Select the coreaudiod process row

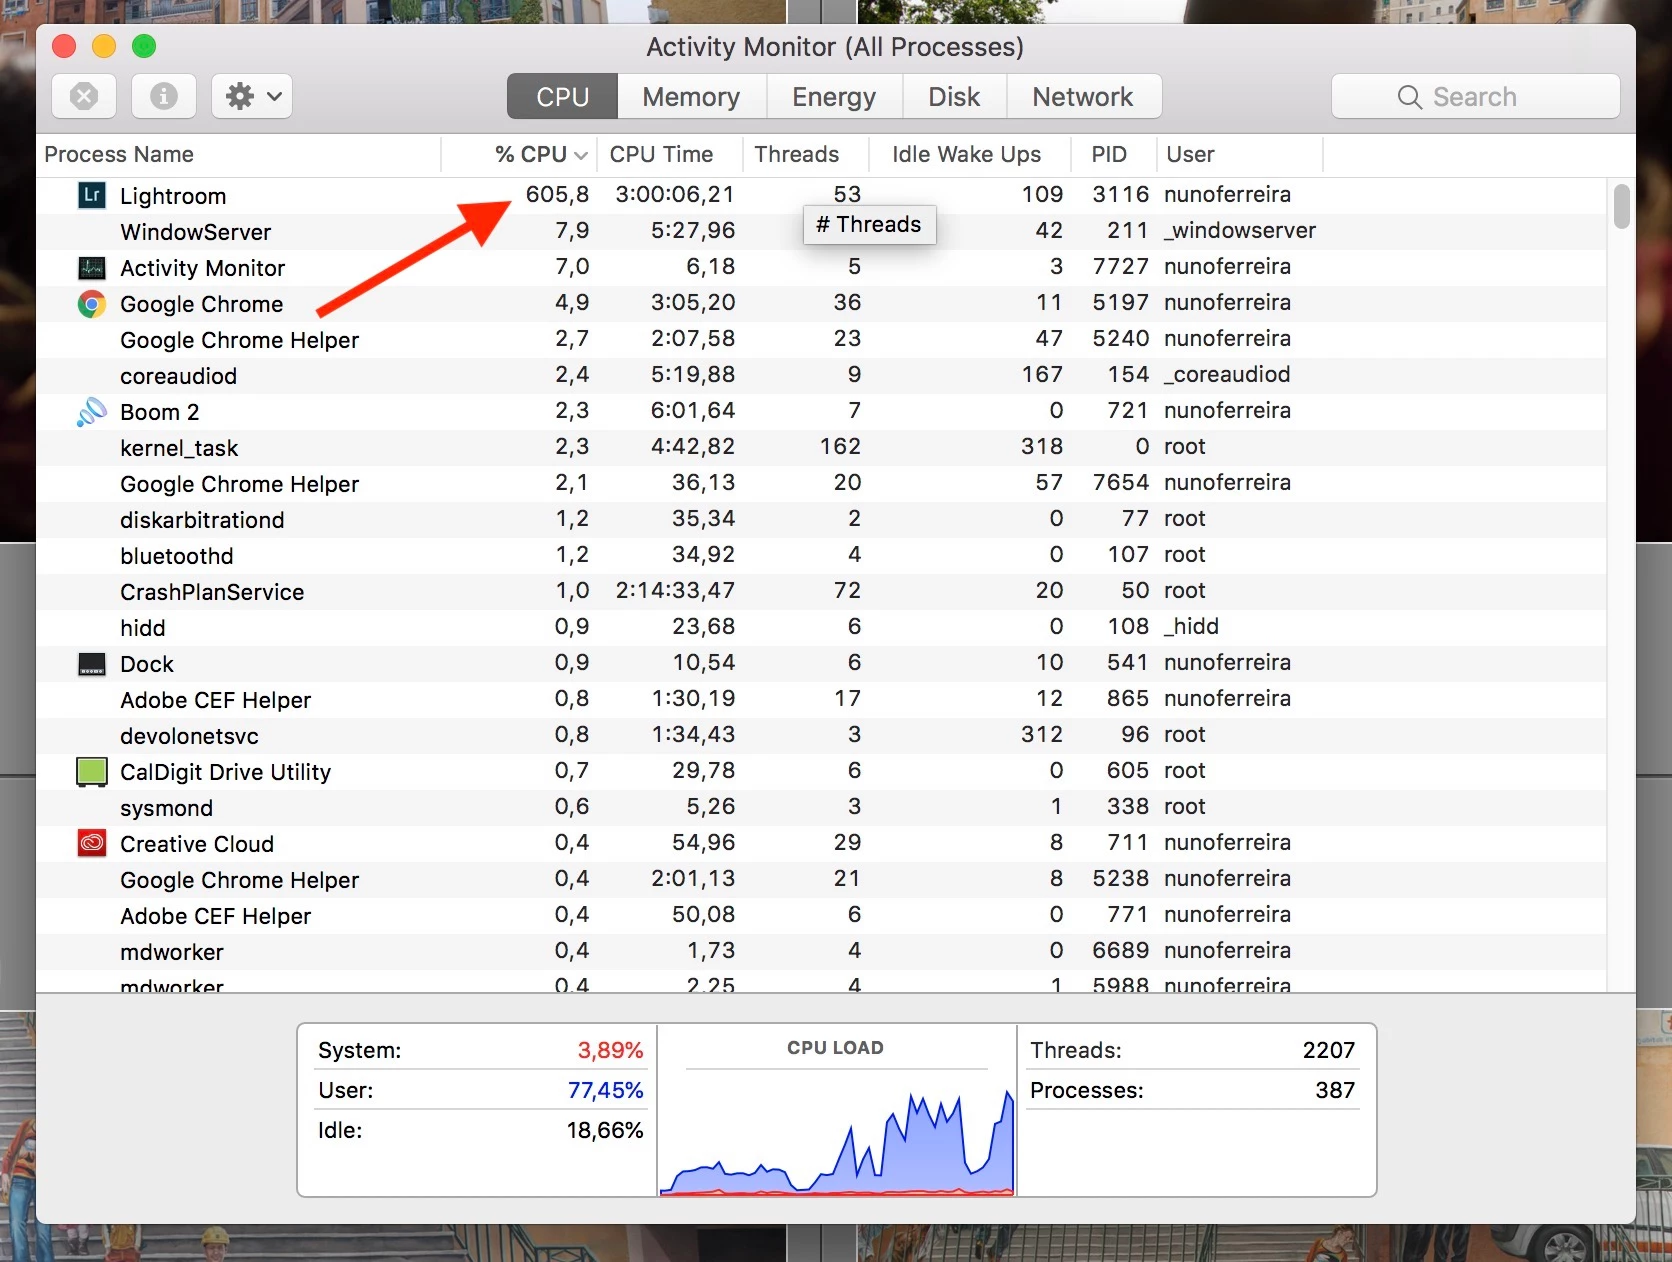click(822, 375)
